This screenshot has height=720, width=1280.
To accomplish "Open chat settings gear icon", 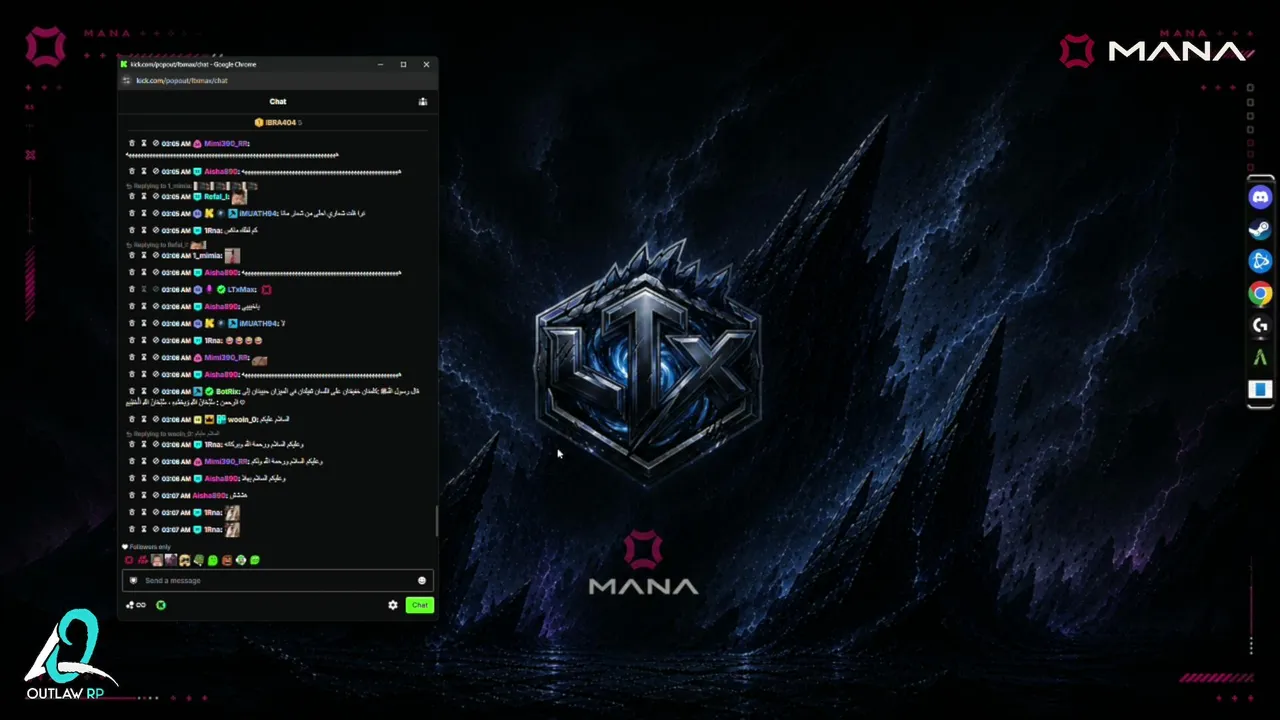I will point(393,605).
